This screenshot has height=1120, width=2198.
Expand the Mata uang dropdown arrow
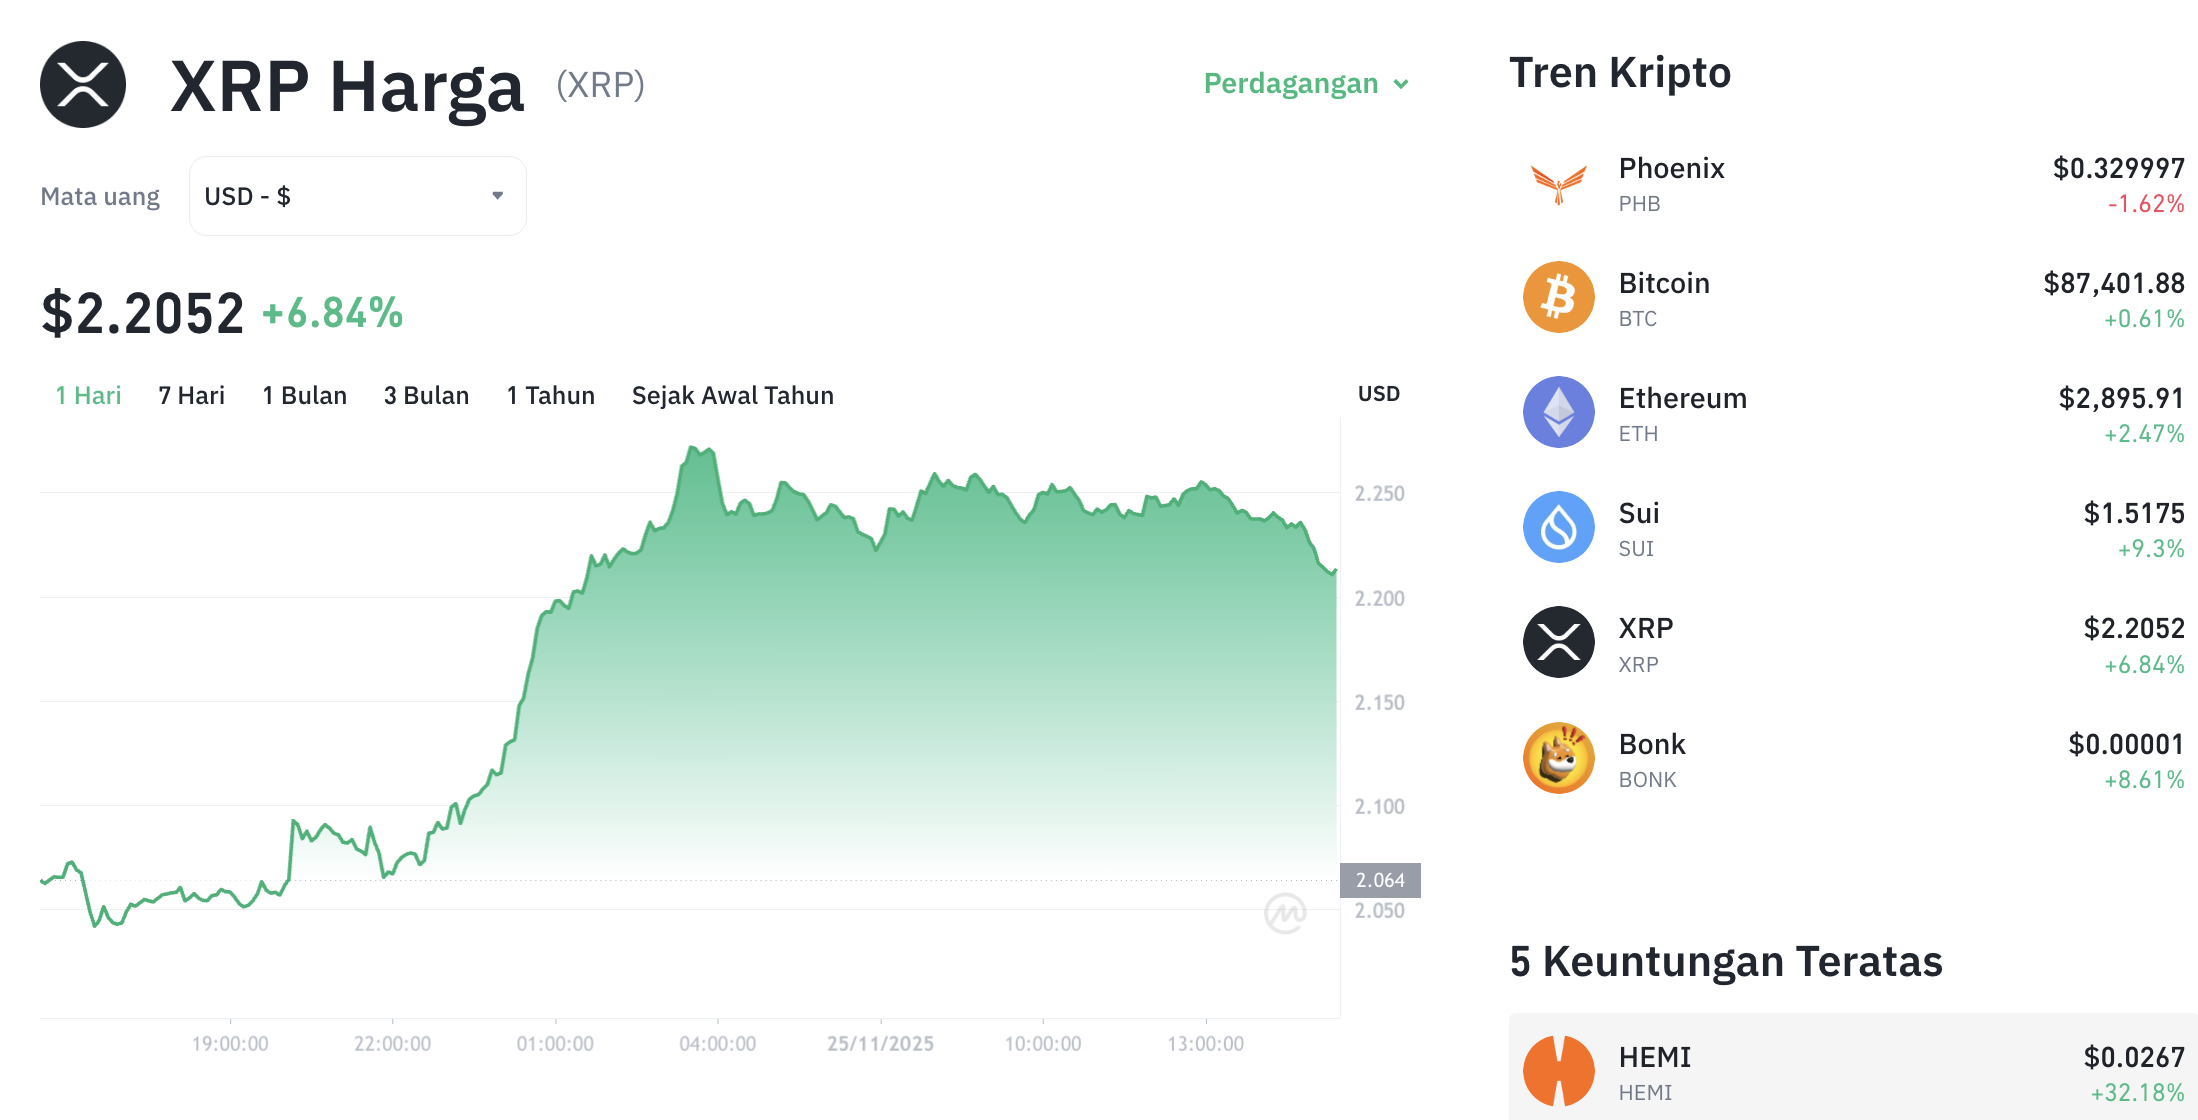497,196
